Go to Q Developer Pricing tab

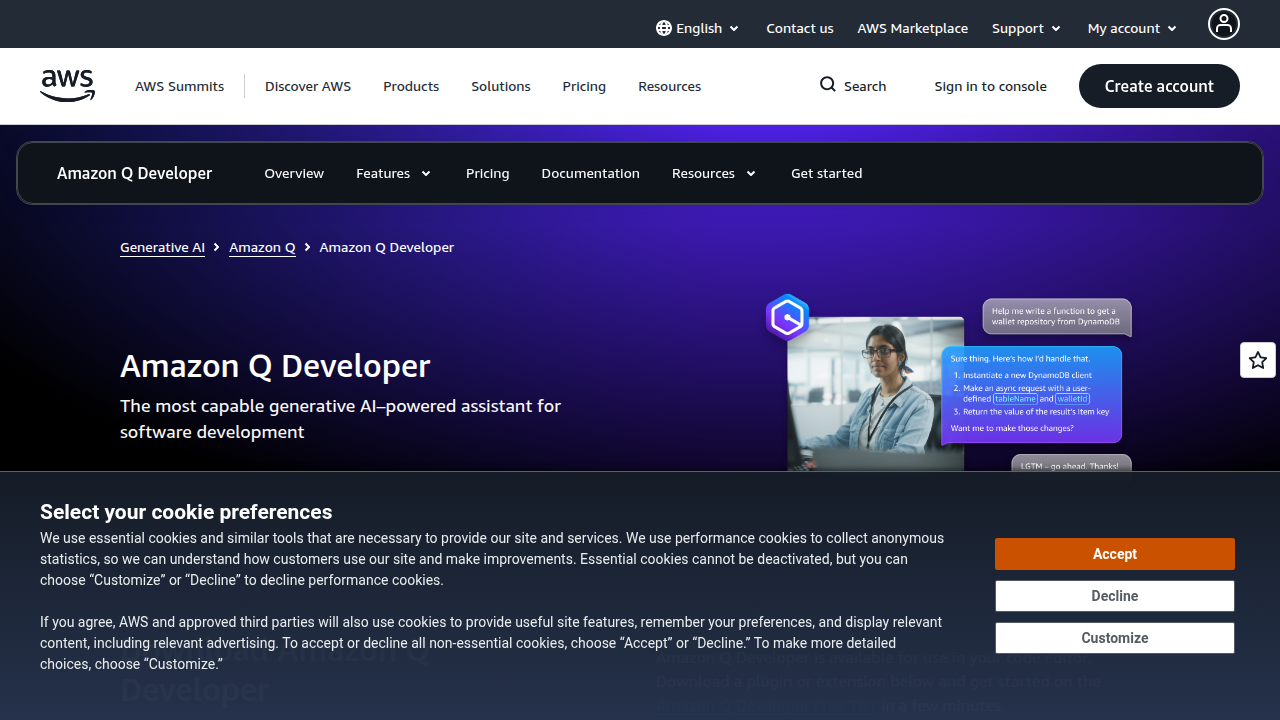point(488,173)
